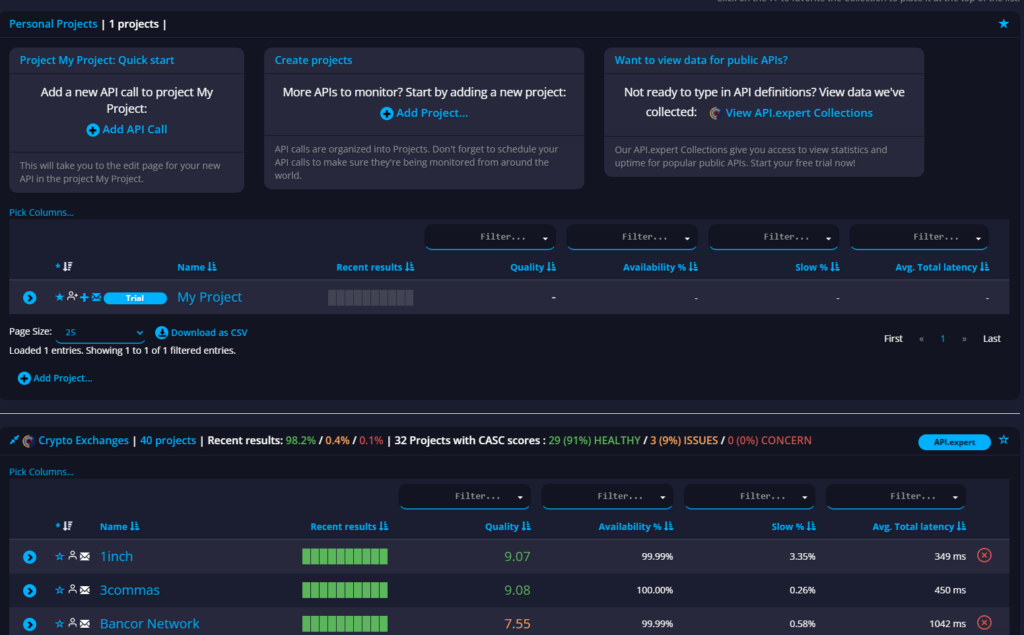Click the red X icon in Bancor Network row
Screen dimensions: 1024x635
point(984,623)
